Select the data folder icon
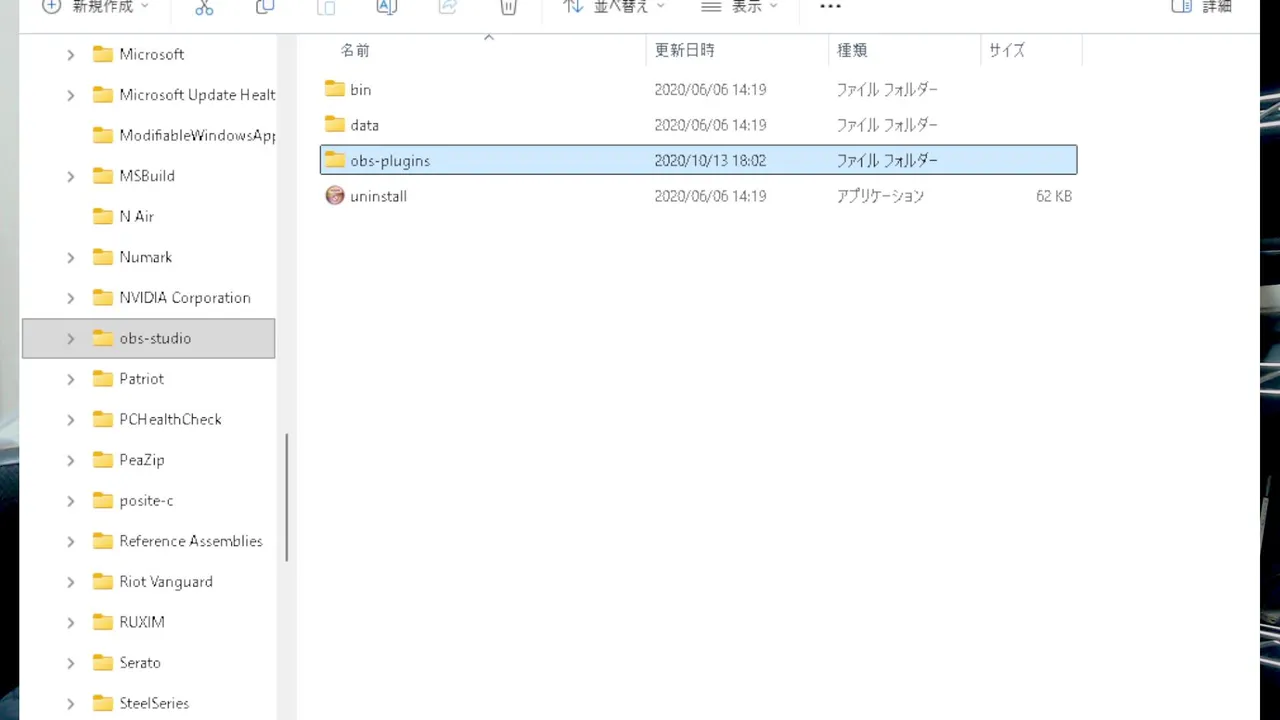 (x=335, y=124)
